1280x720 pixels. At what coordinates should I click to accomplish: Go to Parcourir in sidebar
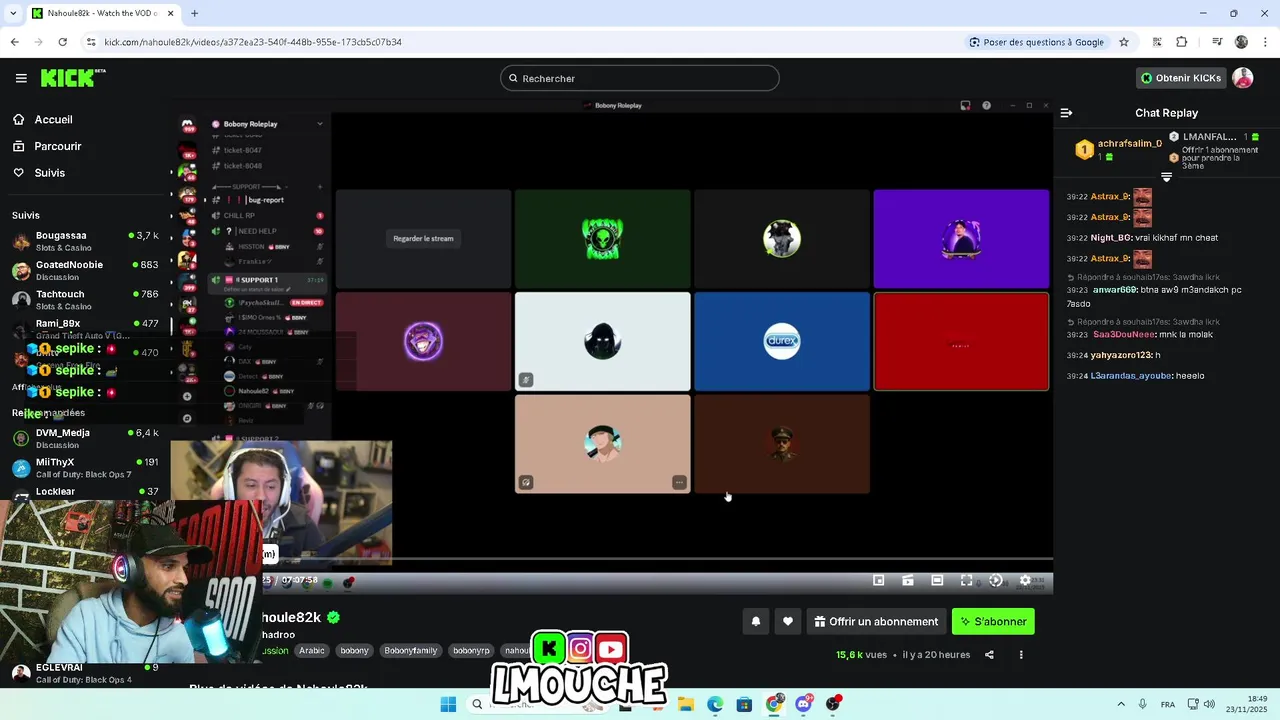click(58, 146)
